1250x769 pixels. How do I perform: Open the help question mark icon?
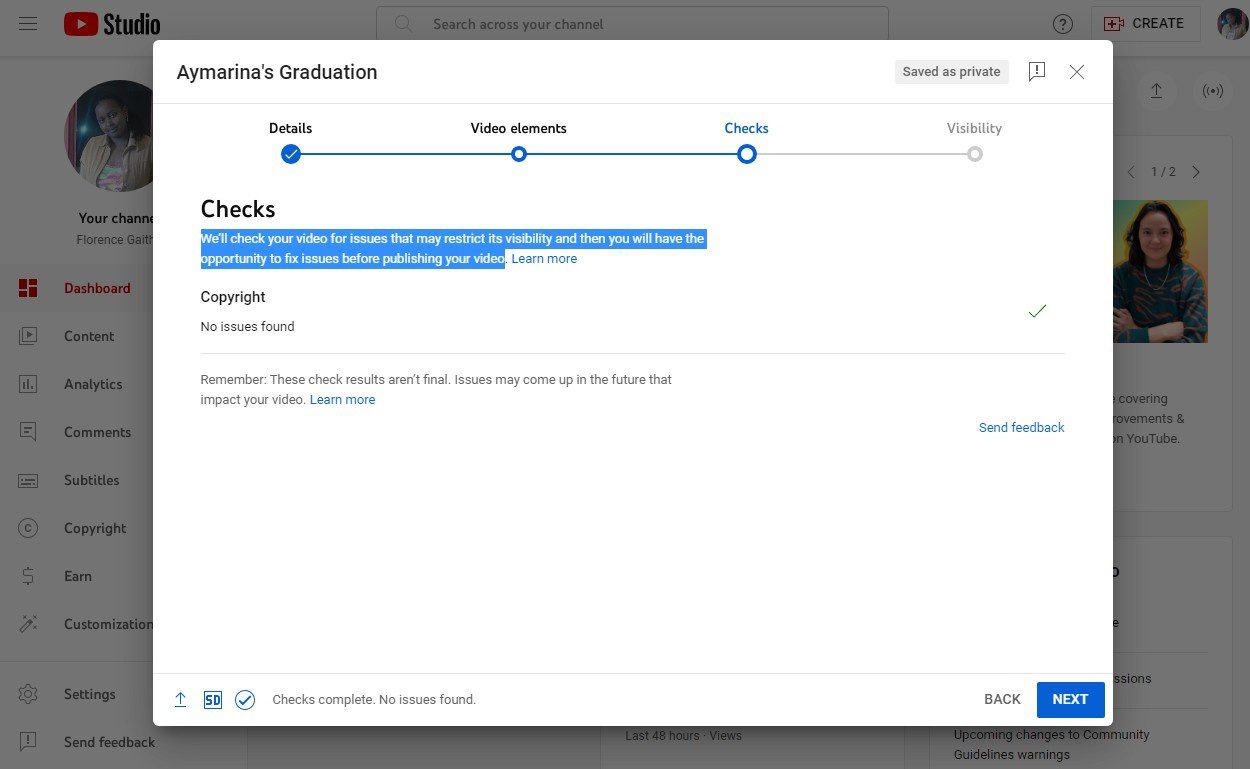pyautogui.click(x=1063, y=24)
